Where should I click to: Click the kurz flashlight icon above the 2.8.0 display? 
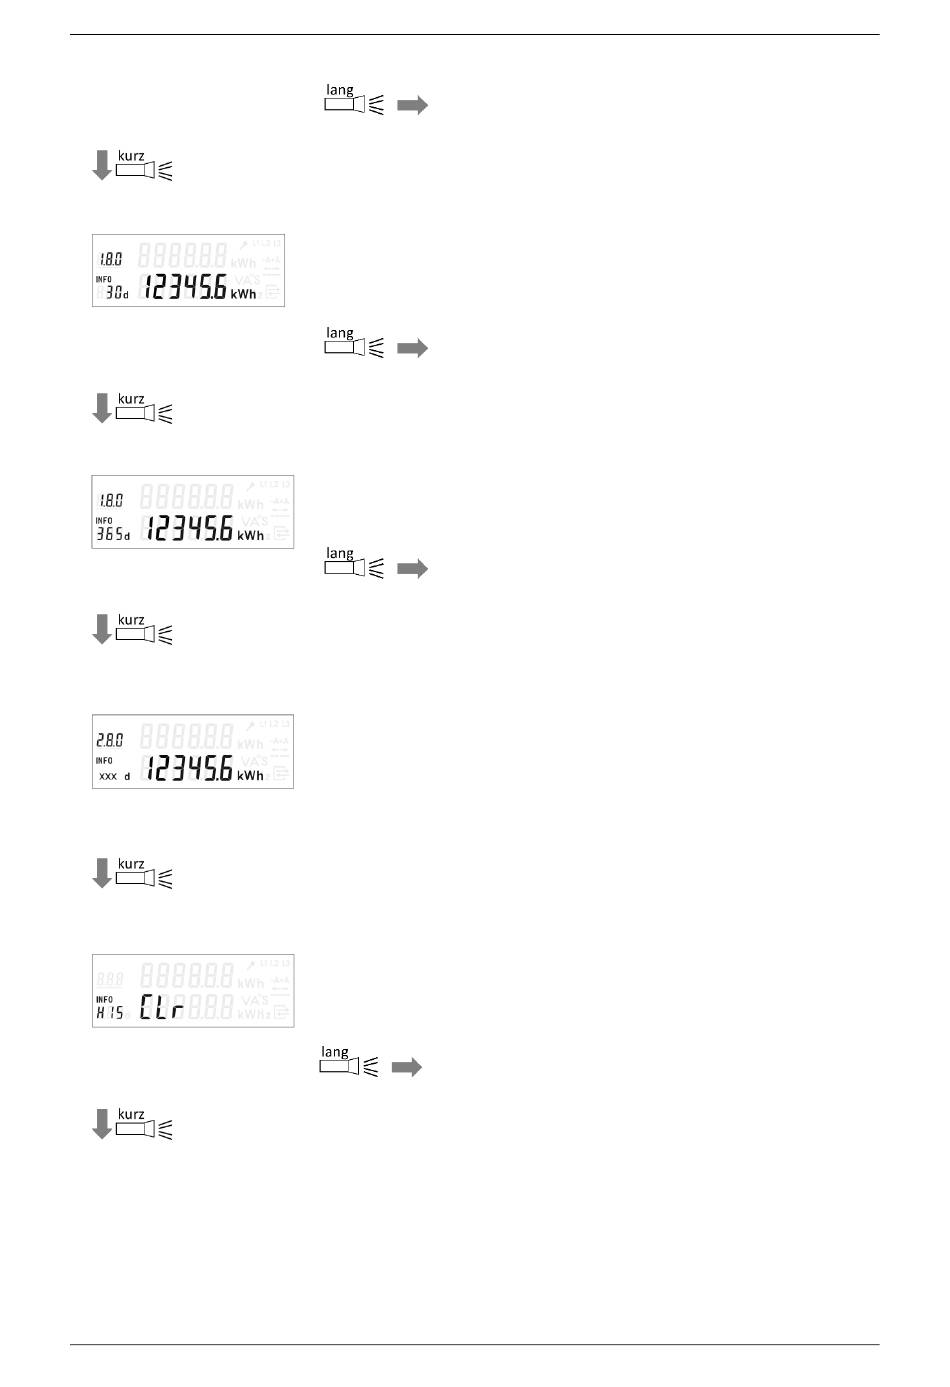[x=144, y=629]
